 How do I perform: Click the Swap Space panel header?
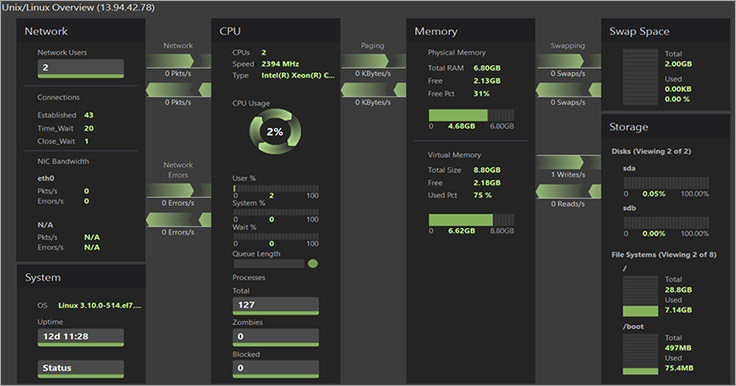point(666,31)
